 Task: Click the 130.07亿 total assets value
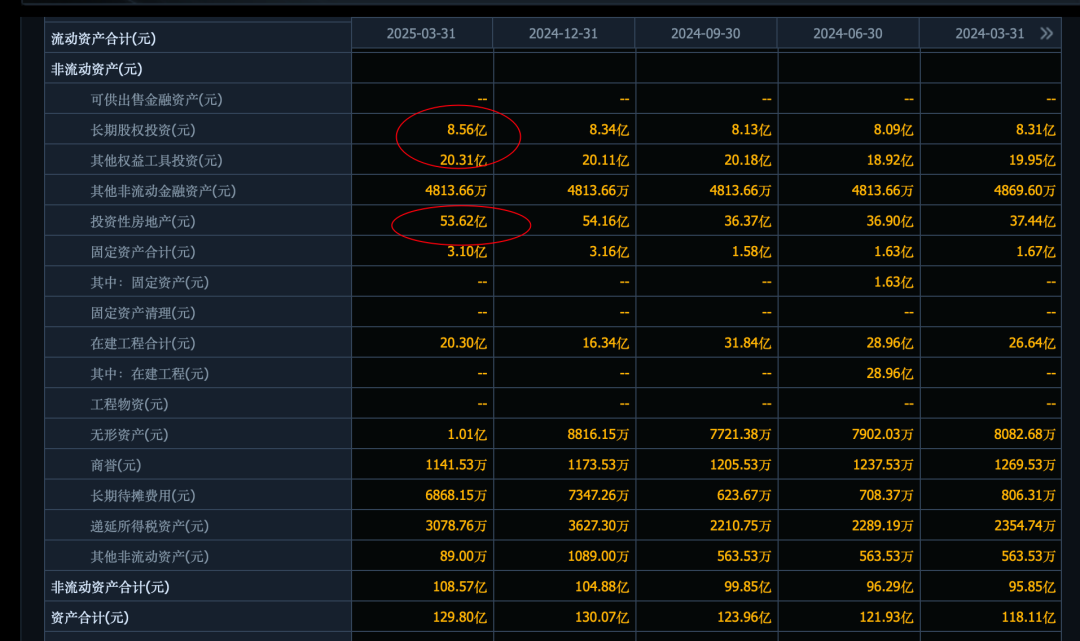(602, 616)
